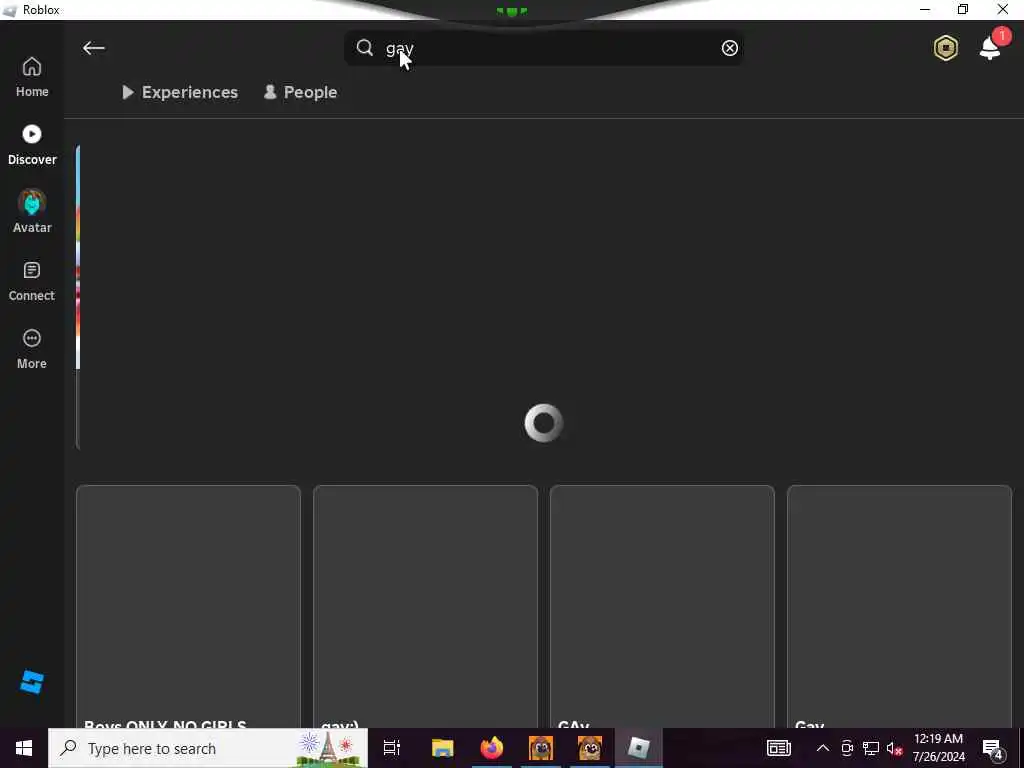Viewport: 1024px width, 768px height.
Task: Launch Roblox Studio from sidebar icon
Action: [x=32, y=682]
